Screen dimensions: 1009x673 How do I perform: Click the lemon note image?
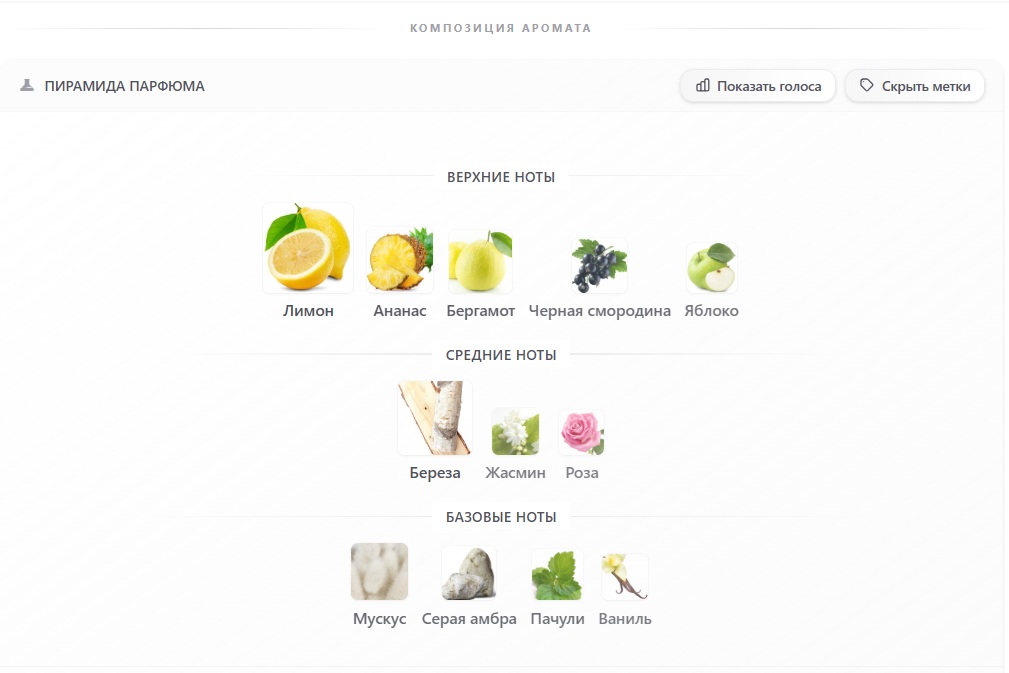[x=308, y=248]
